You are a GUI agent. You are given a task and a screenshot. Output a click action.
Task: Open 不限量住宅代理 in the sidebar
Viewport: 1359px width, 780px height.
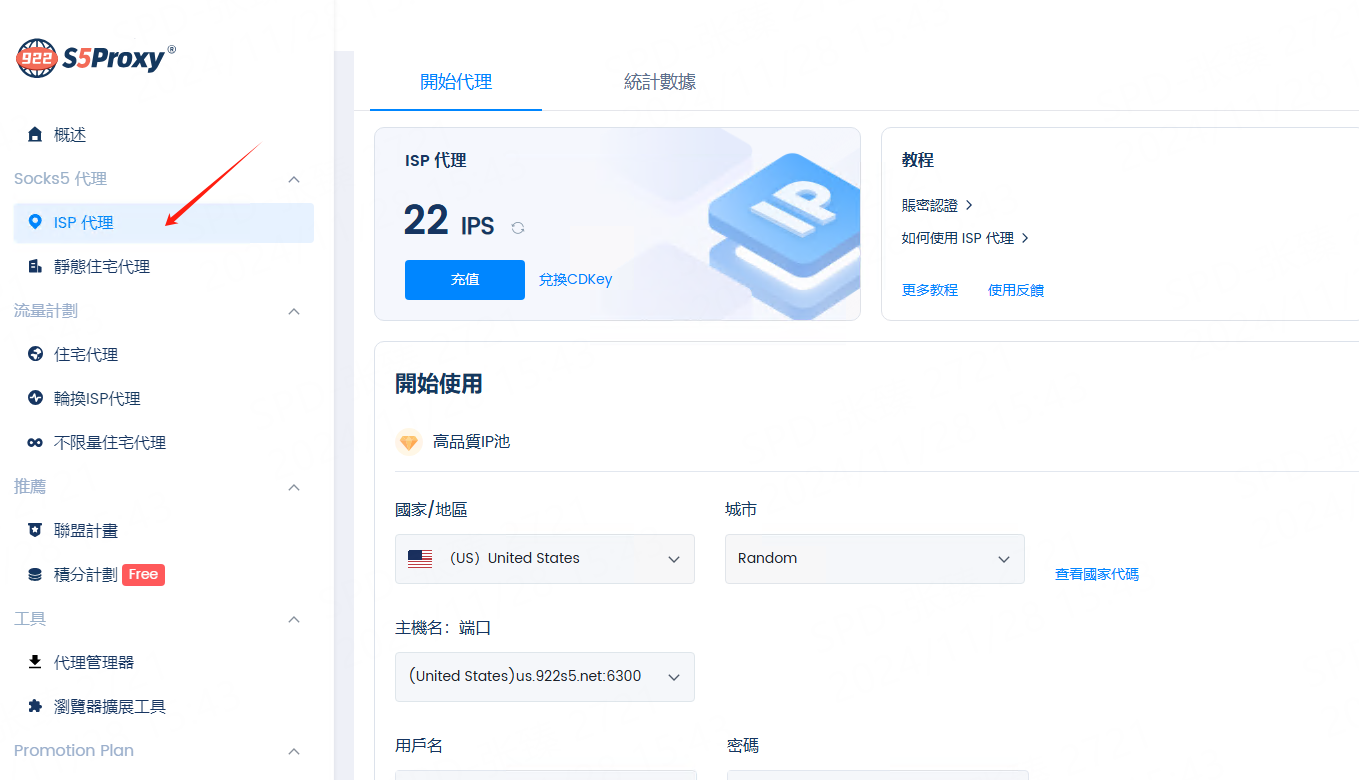click(164, 443)
